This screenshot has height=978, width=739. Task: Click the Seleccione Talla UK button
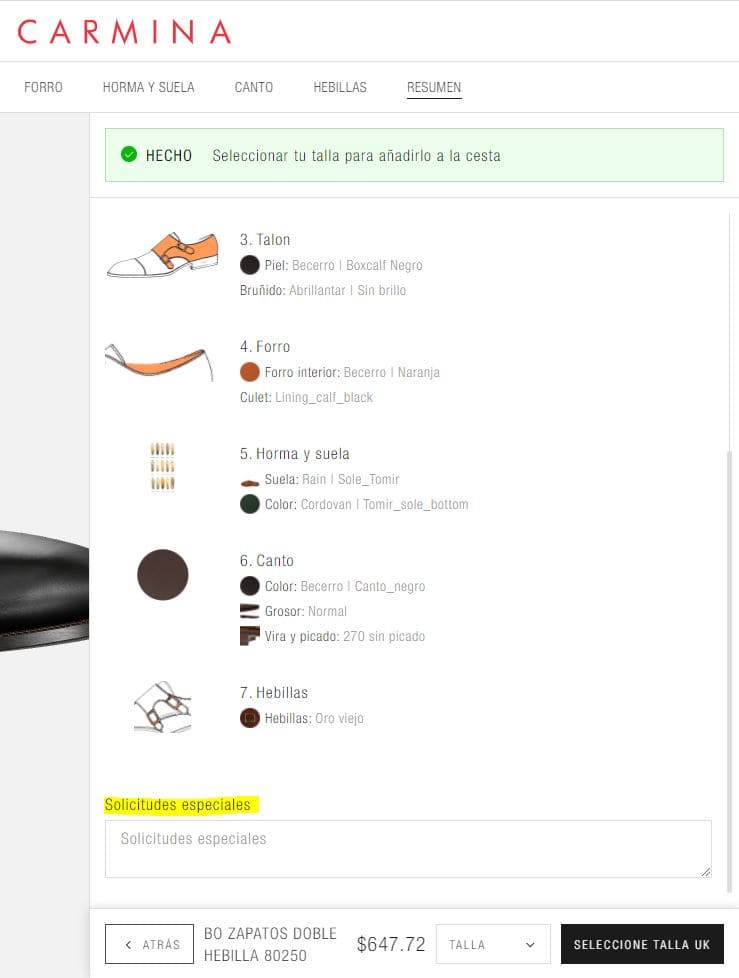tap(642, 944)
